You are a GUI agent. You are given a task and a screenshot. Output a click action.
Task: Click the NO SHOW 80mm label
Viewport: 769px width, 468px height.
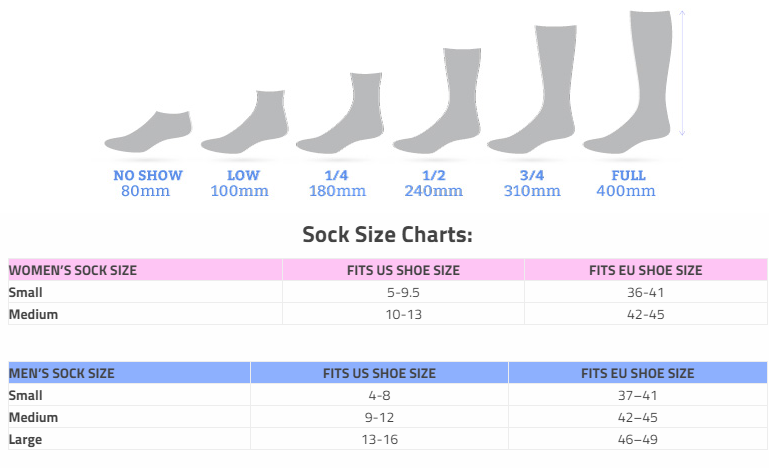click(148, 183)
